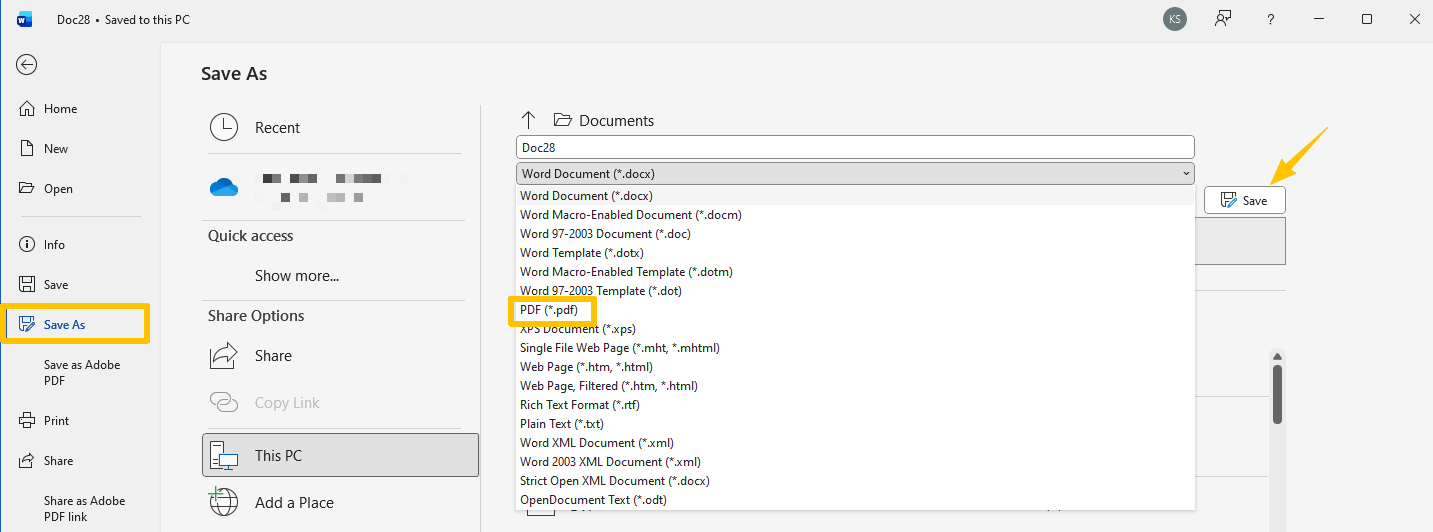Click the Word app icon in title bar

point(25,19)
